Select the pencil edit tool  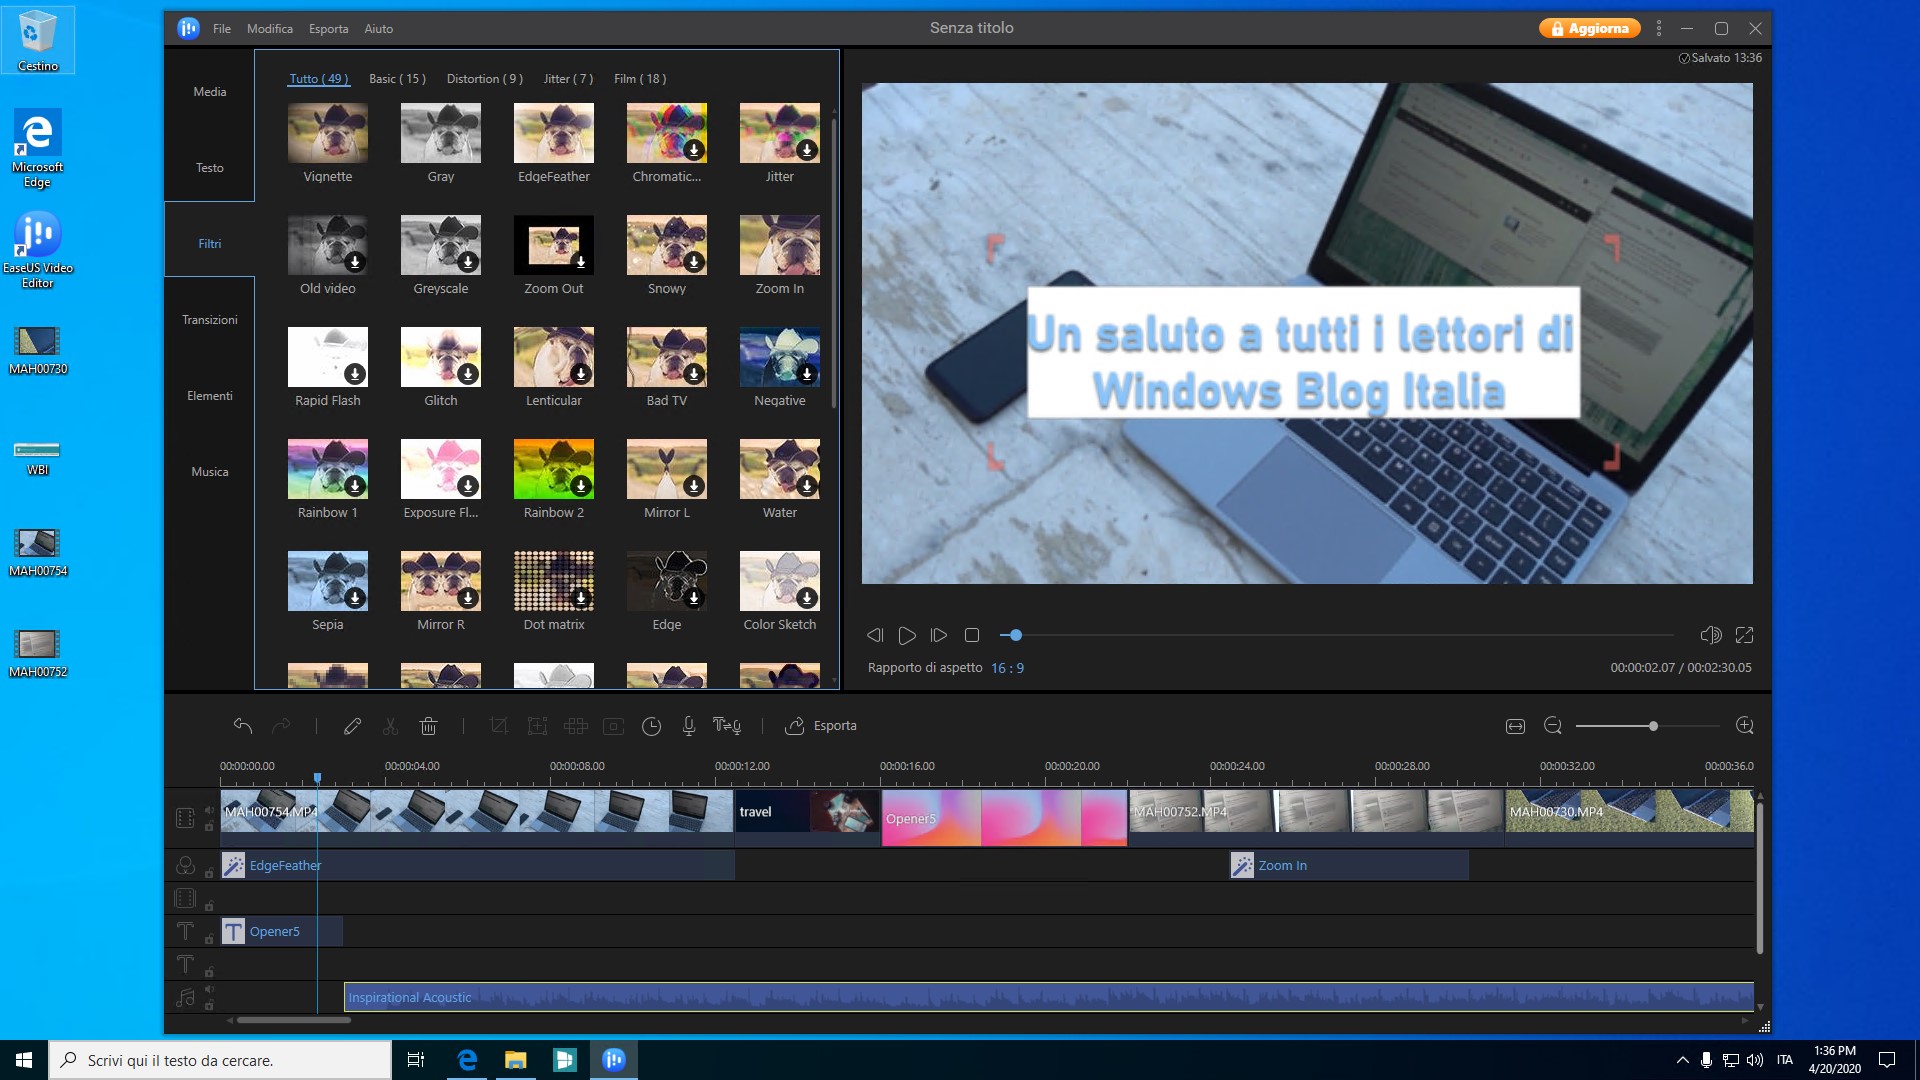pyautogui.click(x=352, y=726)
